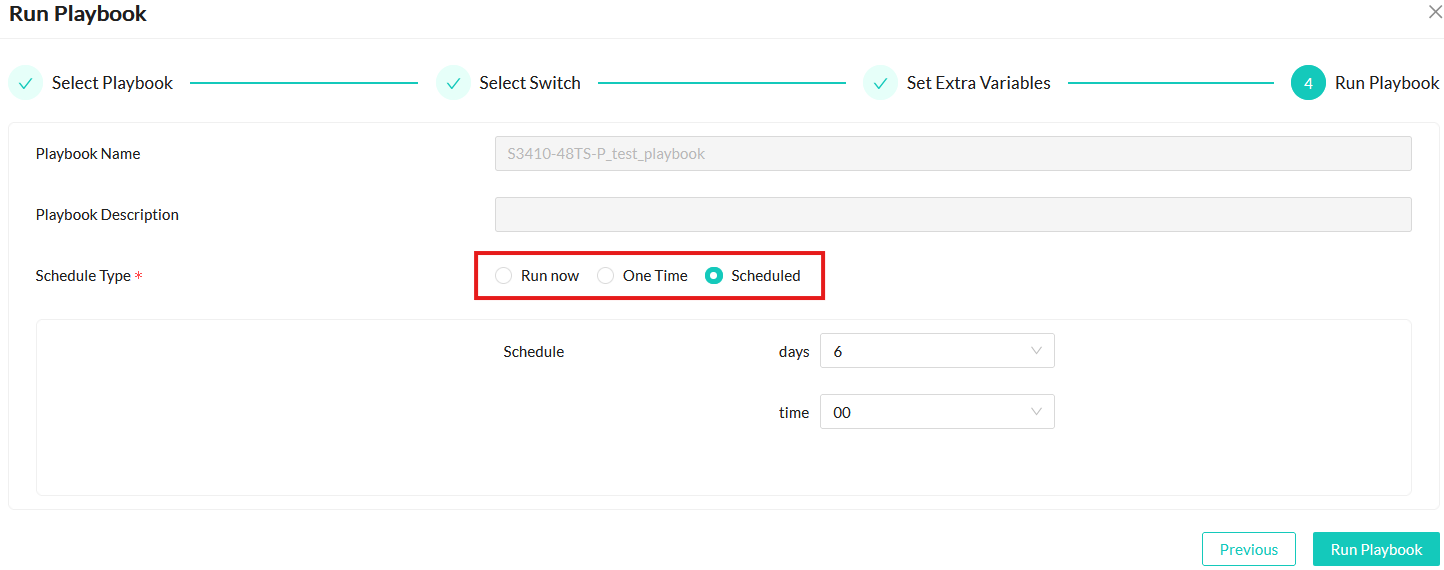Click the days dropdown chevron arrow
1444x570 pixels.
tap(1036, 351)
